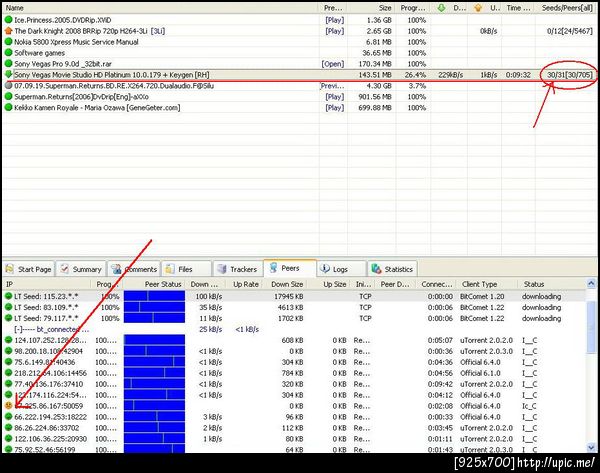Click peer icon of 66.222.194.253:18222
The height and width of the screenshot is (473, 600).
coord(8,416)
